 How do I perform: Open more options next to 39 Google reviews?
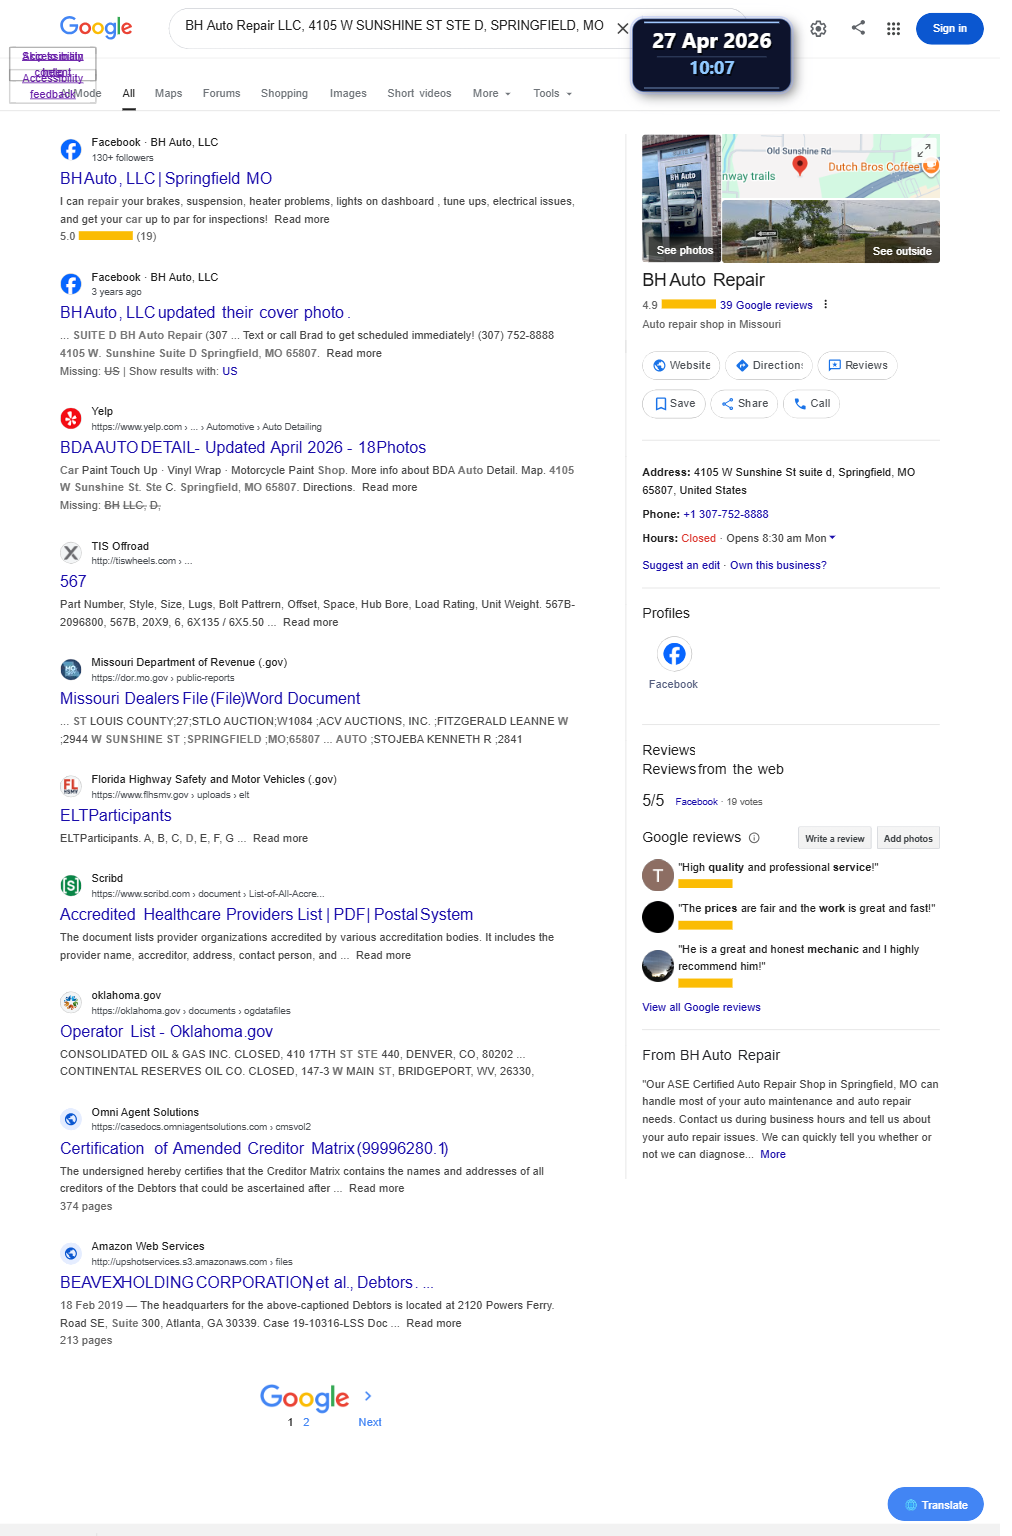click(x=825, y=305)
